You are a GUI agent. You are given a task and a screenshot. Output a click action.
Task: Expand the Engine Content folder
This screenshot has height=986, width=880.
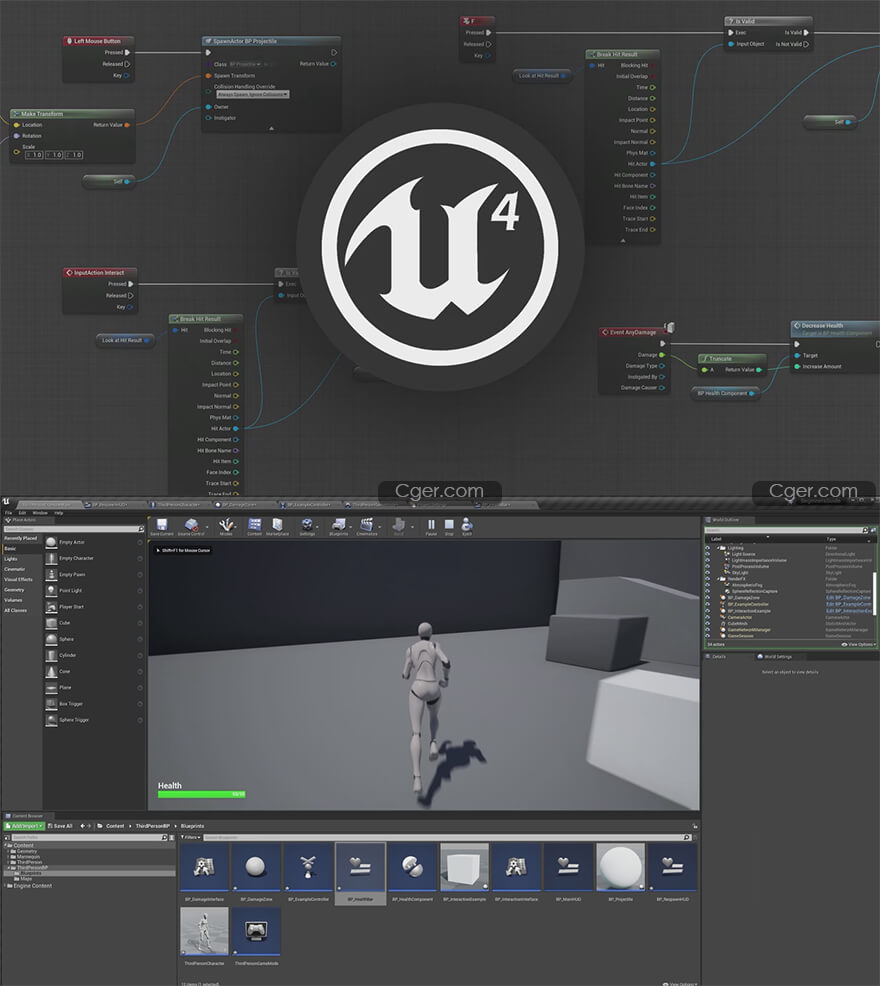(5, 885)
